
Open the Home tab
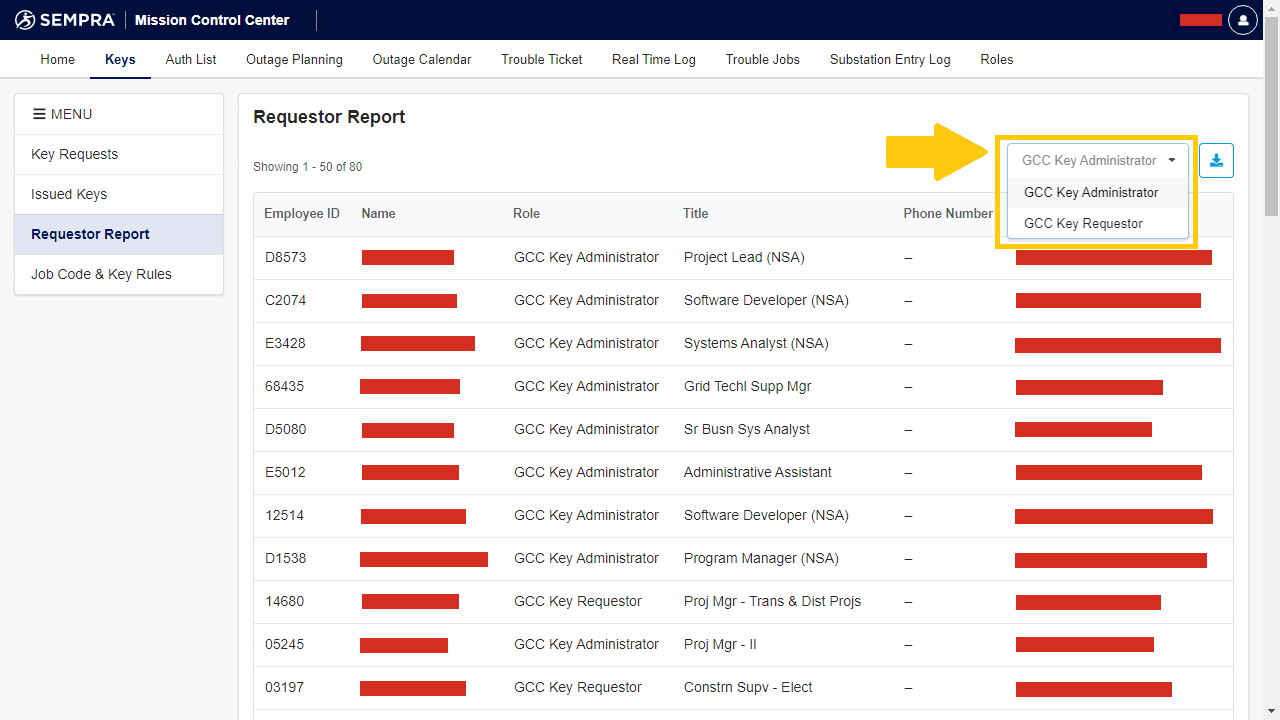pos(58,60)
